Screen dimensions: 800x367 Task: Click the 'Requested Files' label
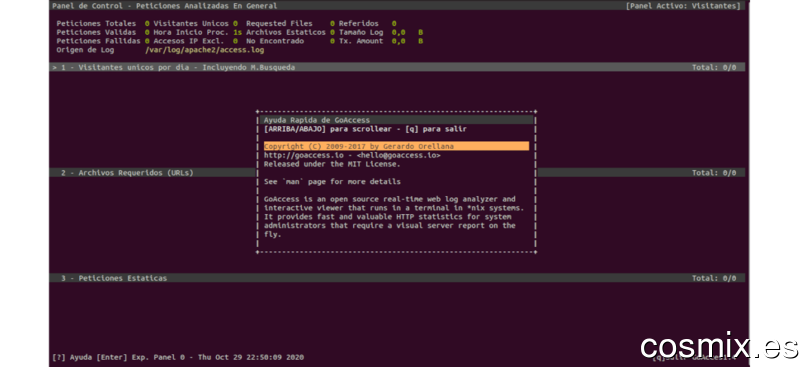coord(280,23)
